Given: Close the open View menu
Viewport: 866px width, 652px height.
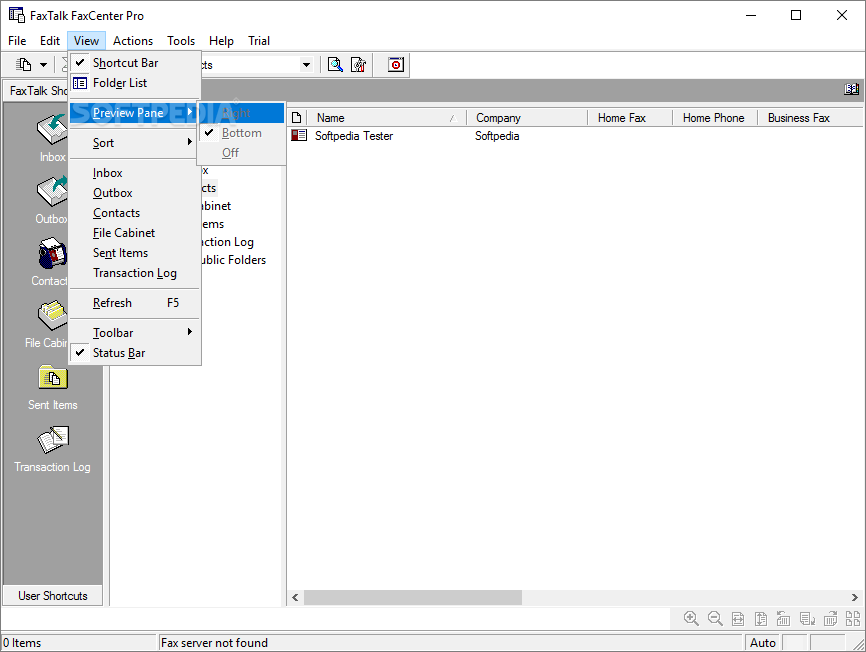Looking at the screenshot, I should [86, 41].
